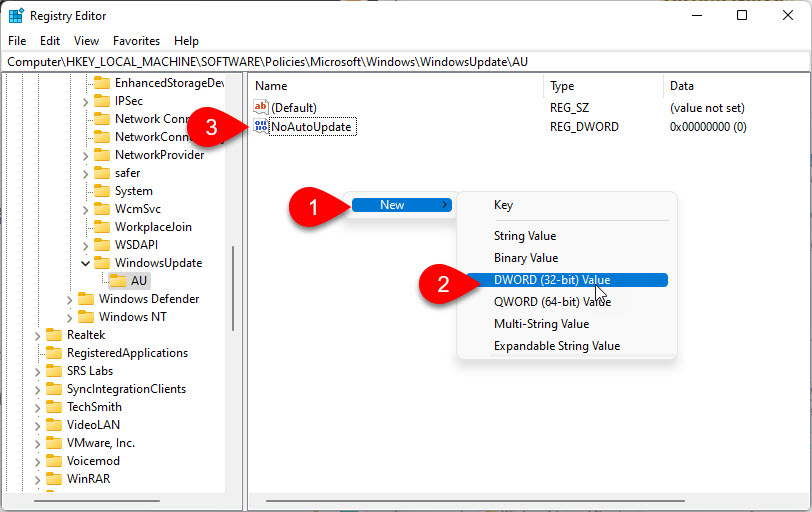Open the File menu
This screenshot has width=812, height=512.
tap(17, 41)
